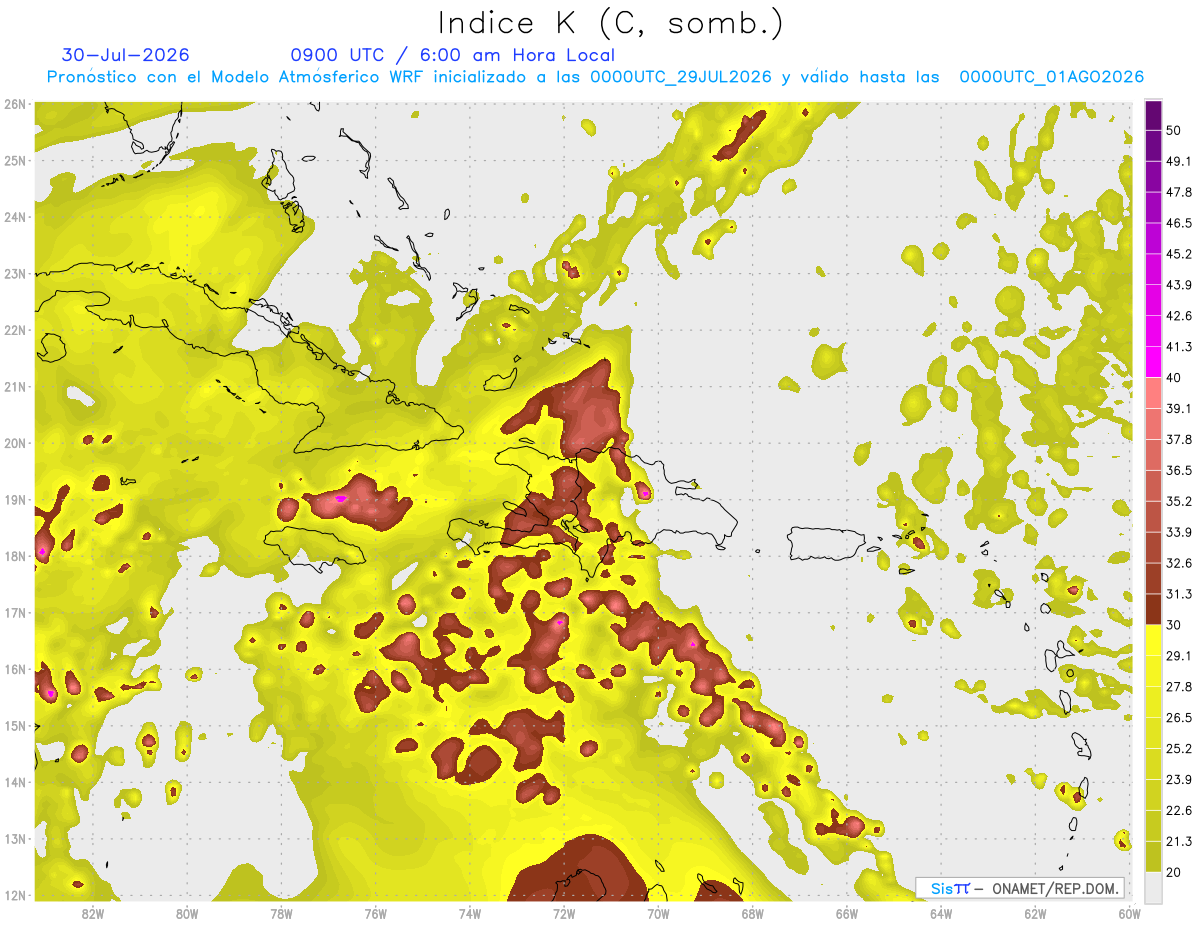The height and width of the screenshot is (927, 1200).
Task: Click the "13N" latitude axis label
Action: pos(14,838)
